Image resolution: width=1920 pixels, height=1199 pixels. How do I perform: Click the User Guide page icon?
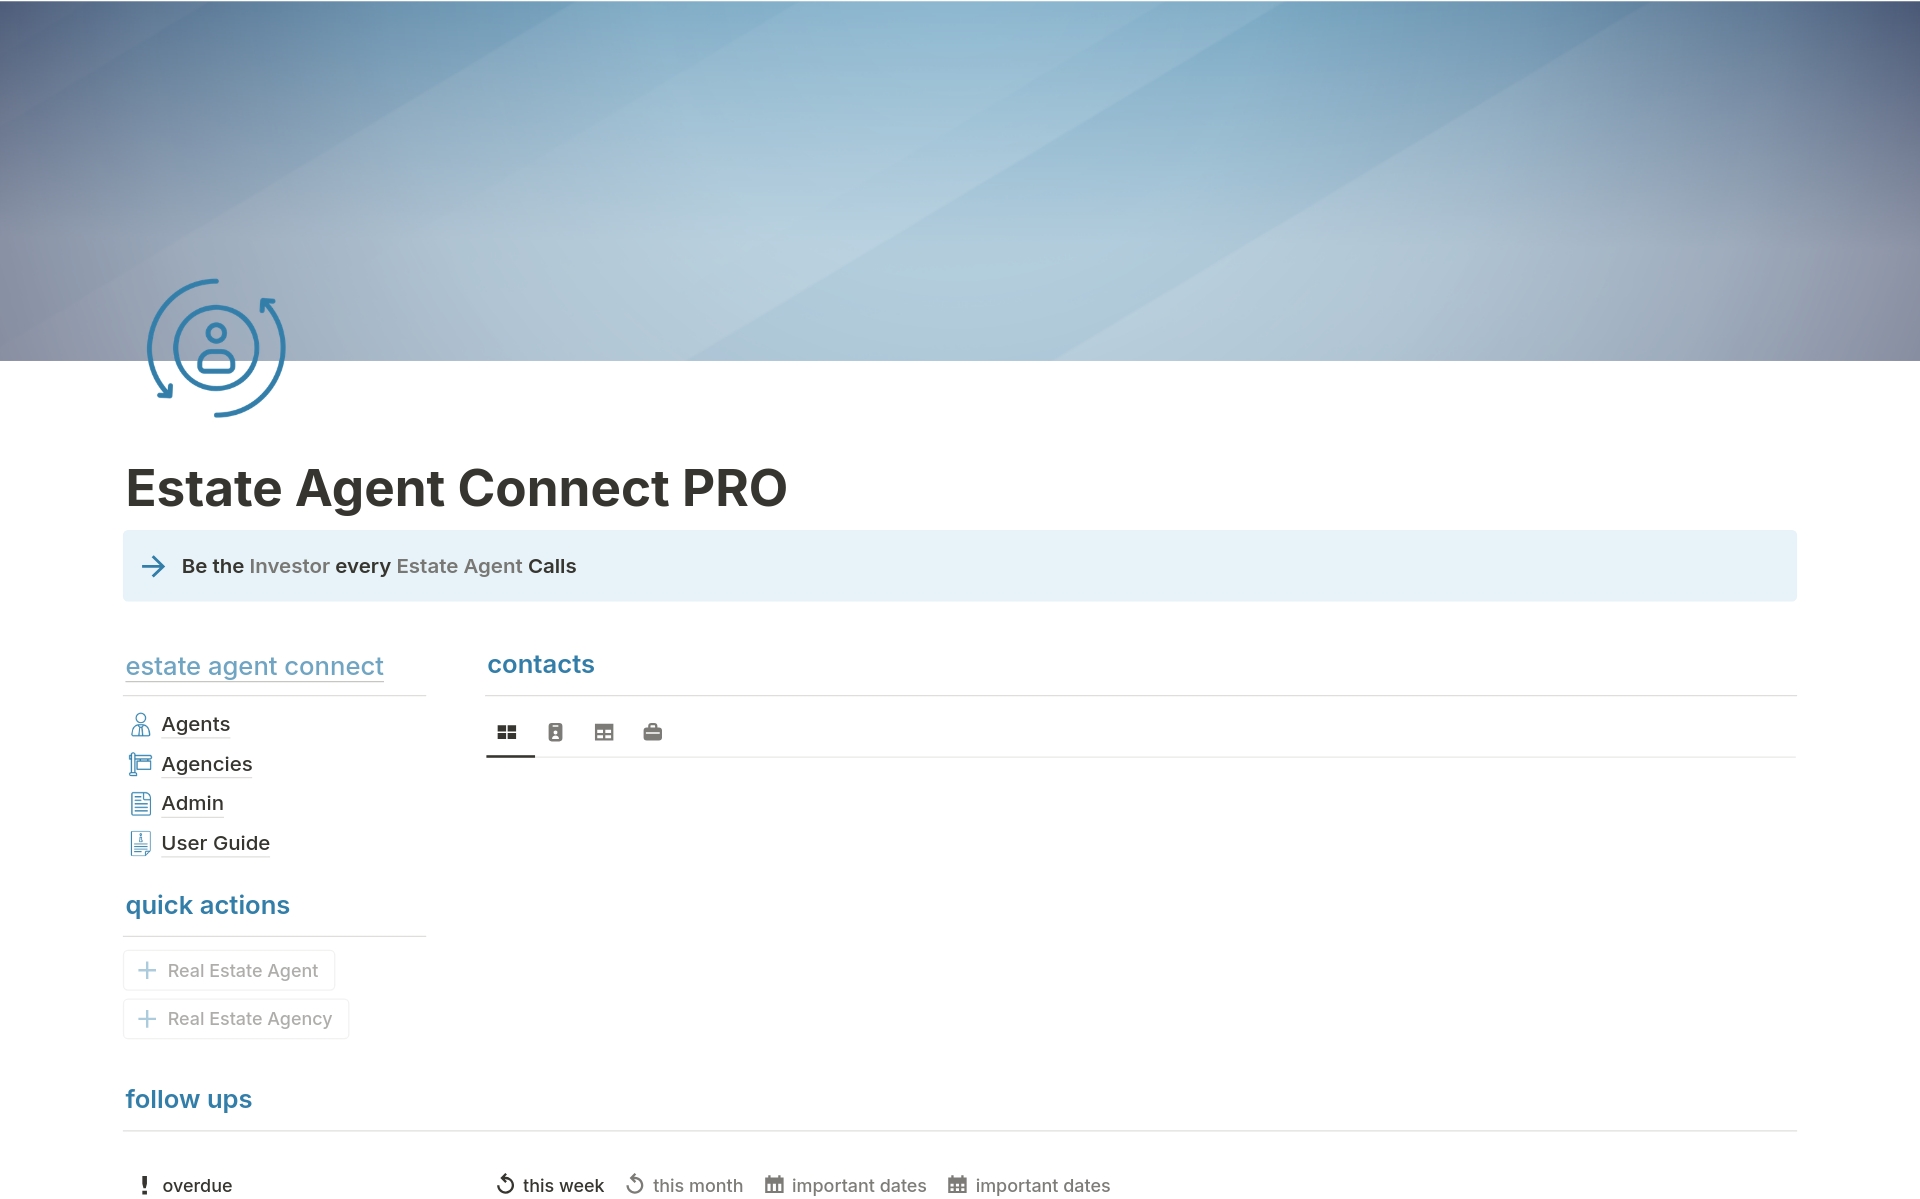(141, 844)
